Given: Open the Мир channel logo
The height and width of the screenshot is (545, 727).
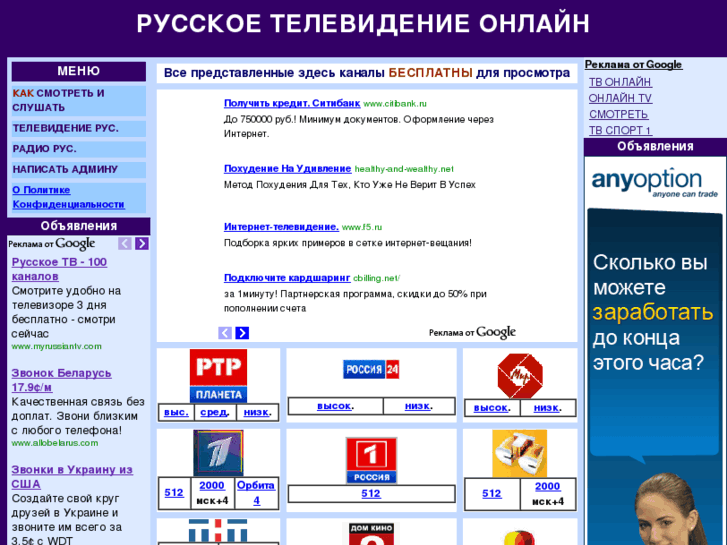Looking at the screenshot, I should 520,376.
